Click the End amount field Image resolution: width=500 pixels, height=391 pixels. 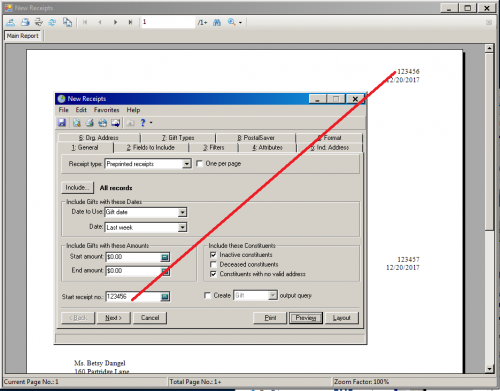point(133,271)
